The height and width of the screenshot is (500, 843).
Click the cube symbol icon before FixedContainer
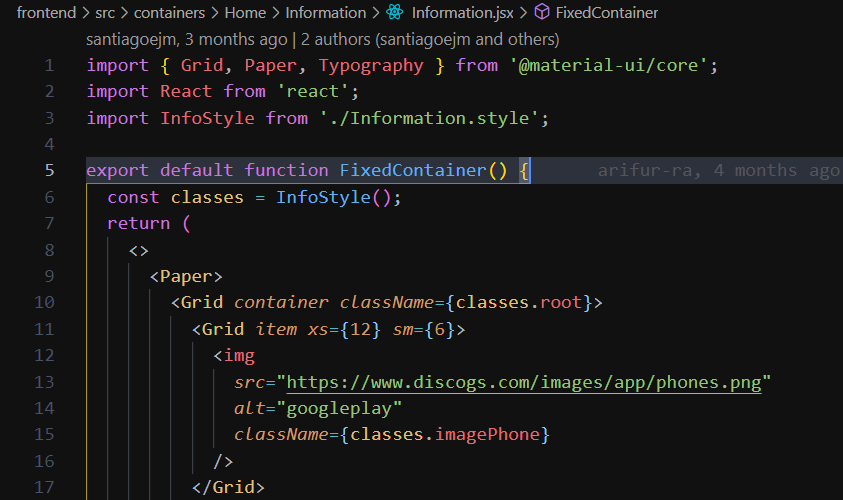click(x=542, y=12)
